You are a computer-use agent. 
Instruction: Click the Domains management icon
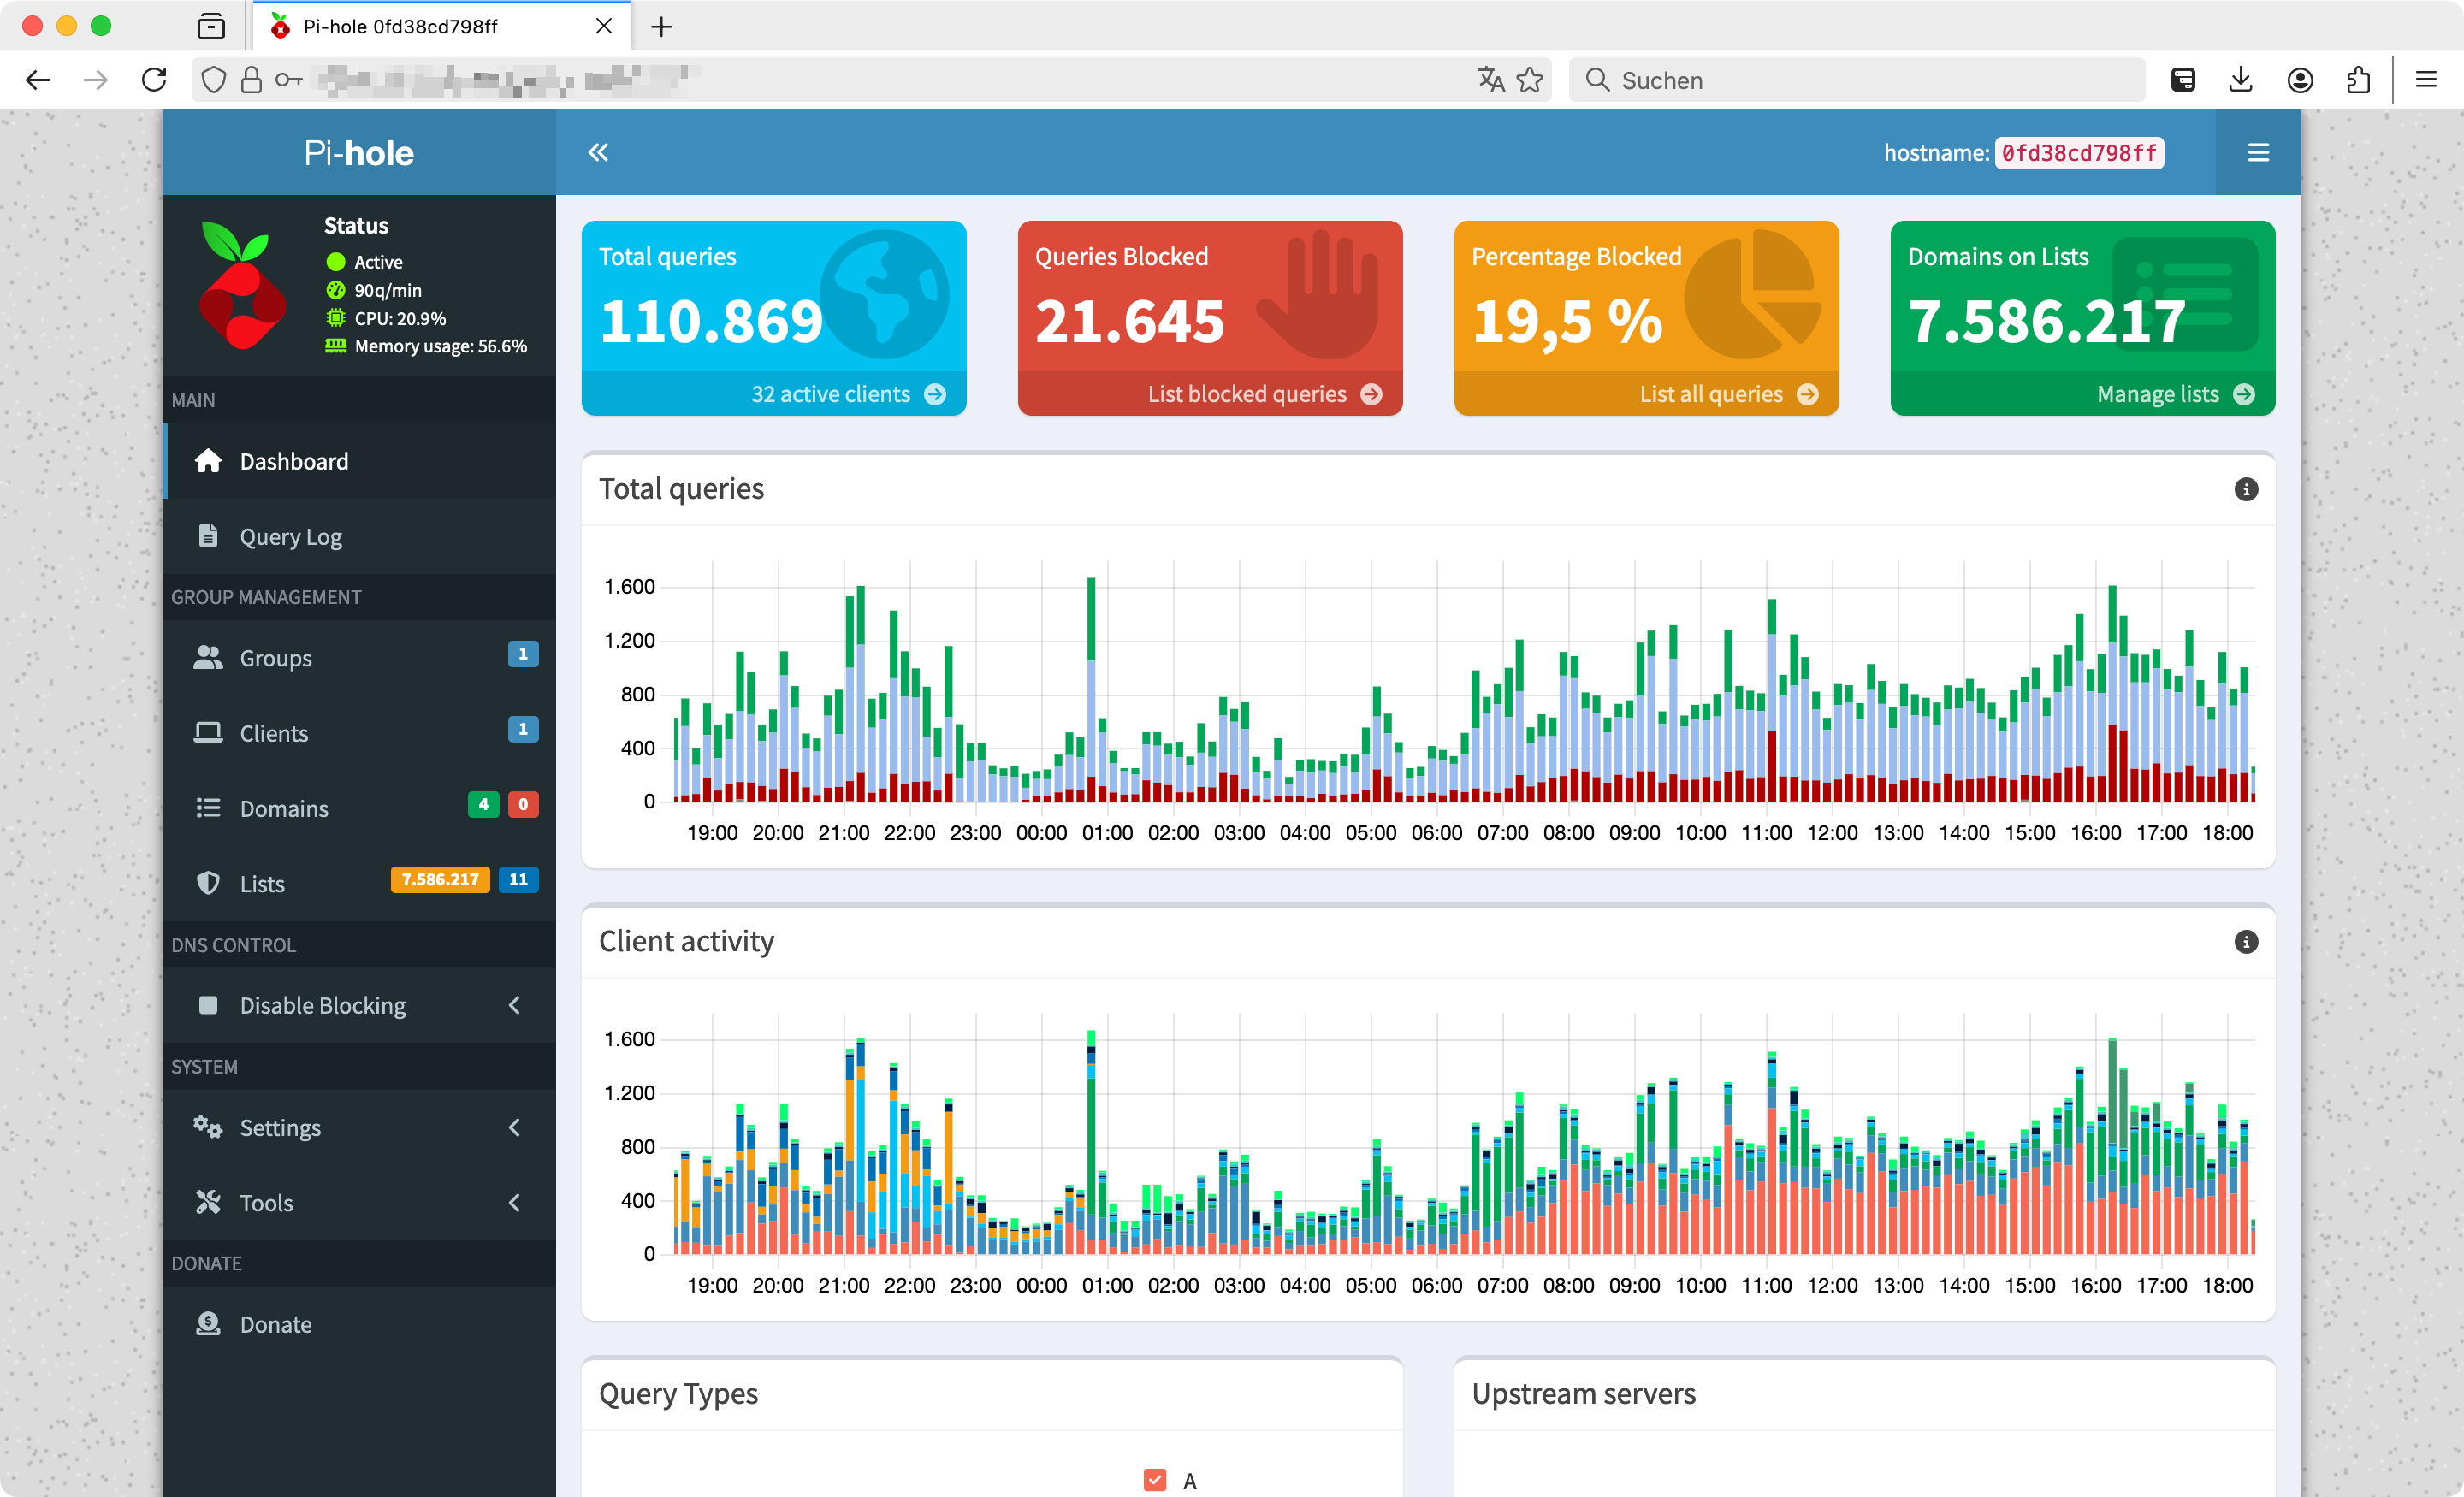(x=210, y=808)
